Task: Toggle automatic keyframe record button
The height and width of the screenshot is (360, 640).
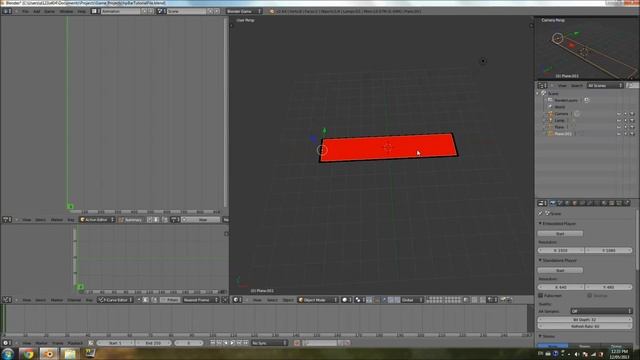Action: click(297, 343)
